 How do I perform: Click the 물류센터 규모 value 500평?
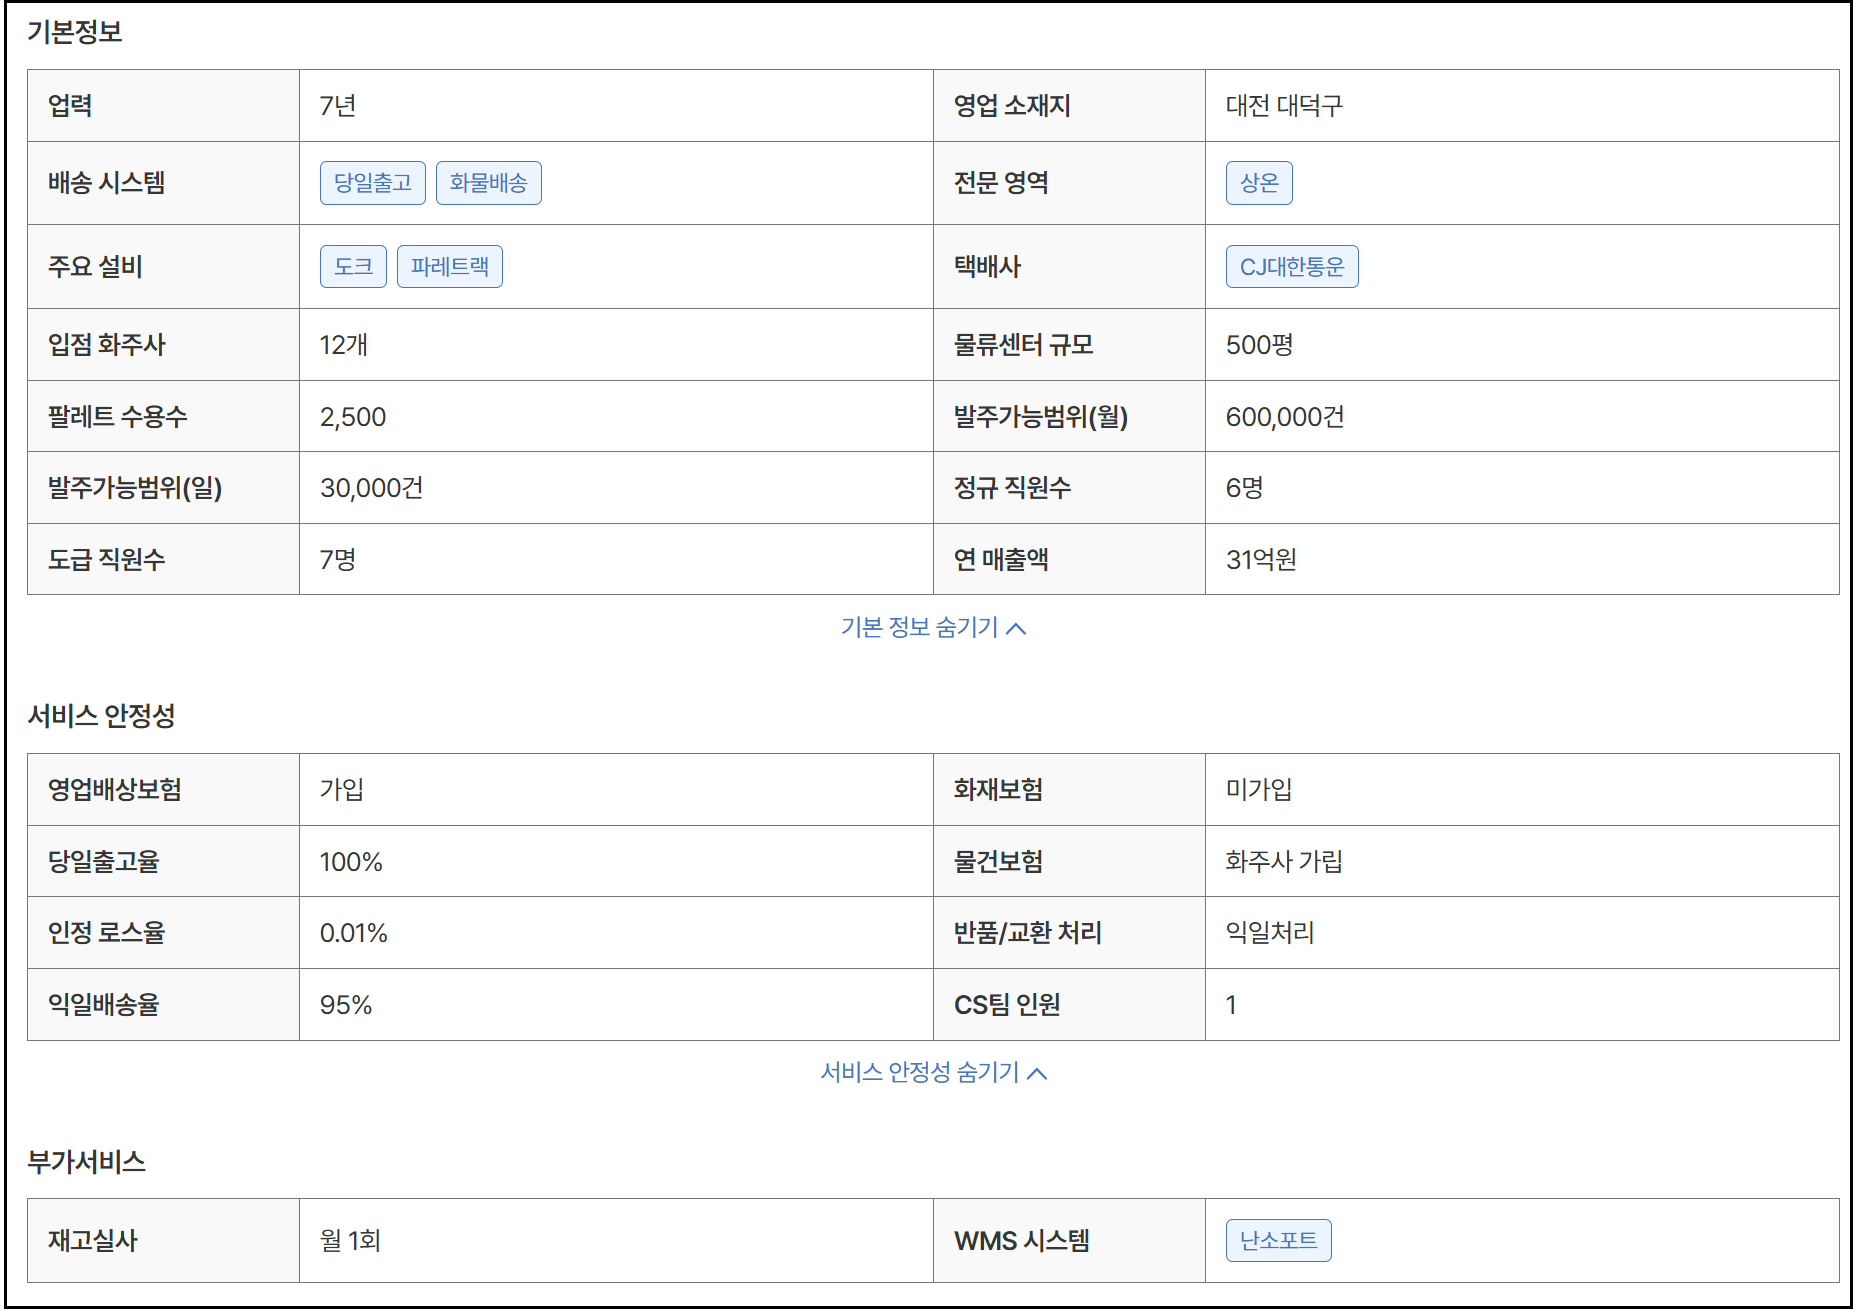coord(1259,345)
